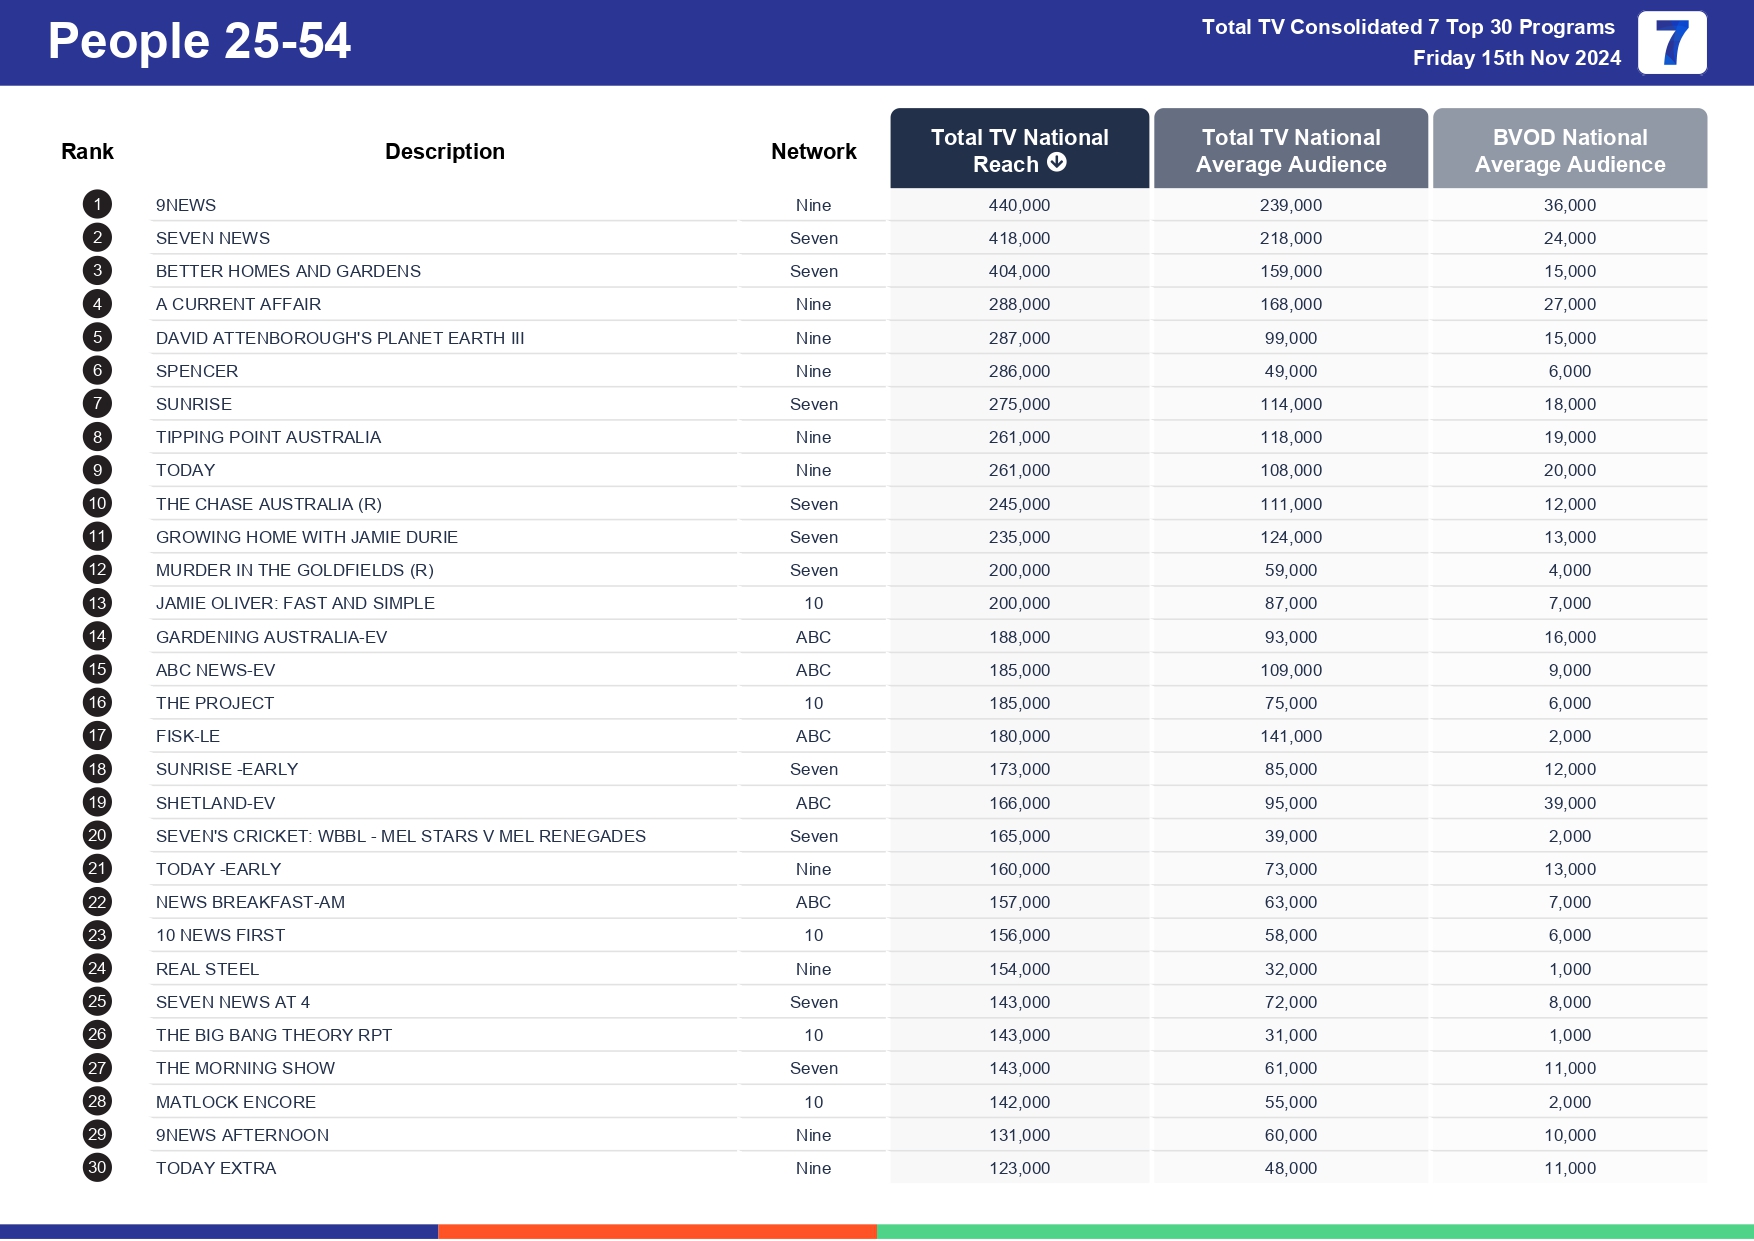Select the rank 1 circle badge
The height and width of the screenshot is (1241, 1754).
[96, 204]
